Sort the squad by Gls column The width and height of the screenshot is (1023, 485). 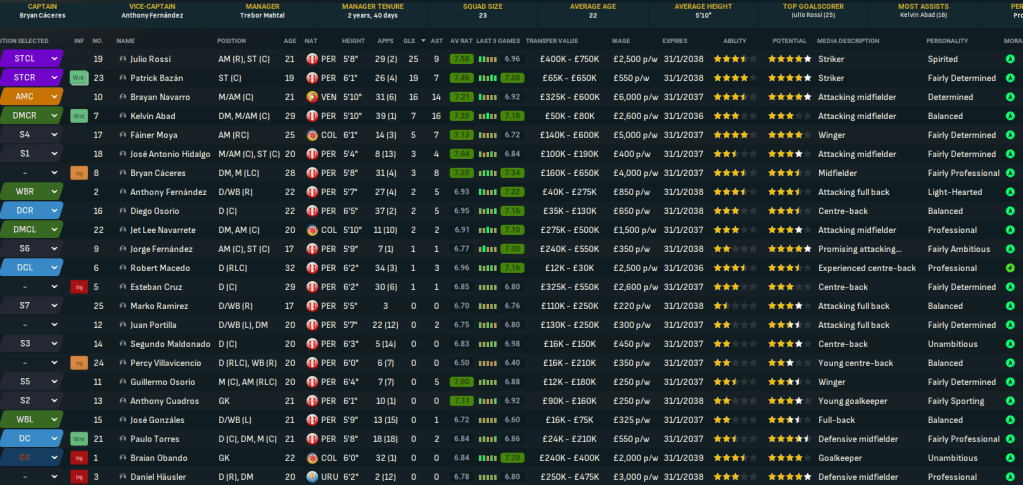pos(410,41)
